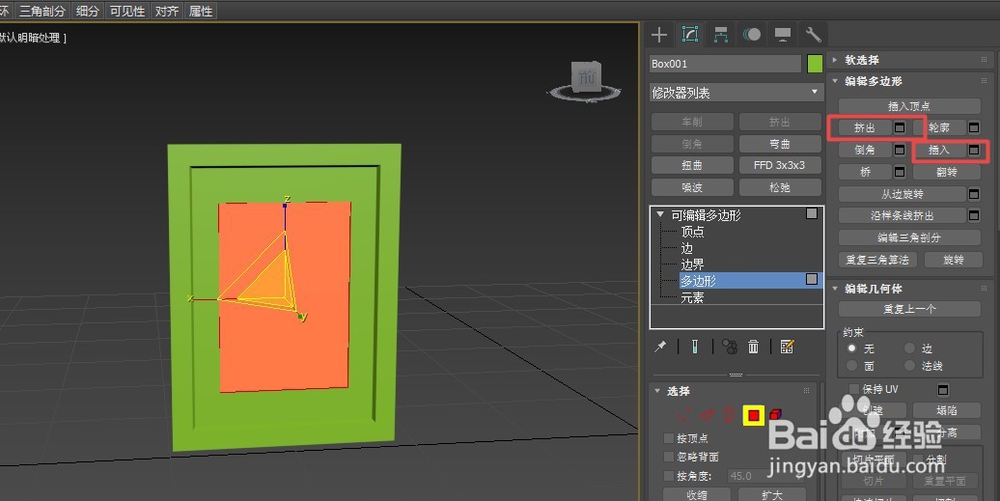Select the highlighted Polygon sub-object icon
This screenshot has width=1000, height=501.
[754, 416]
